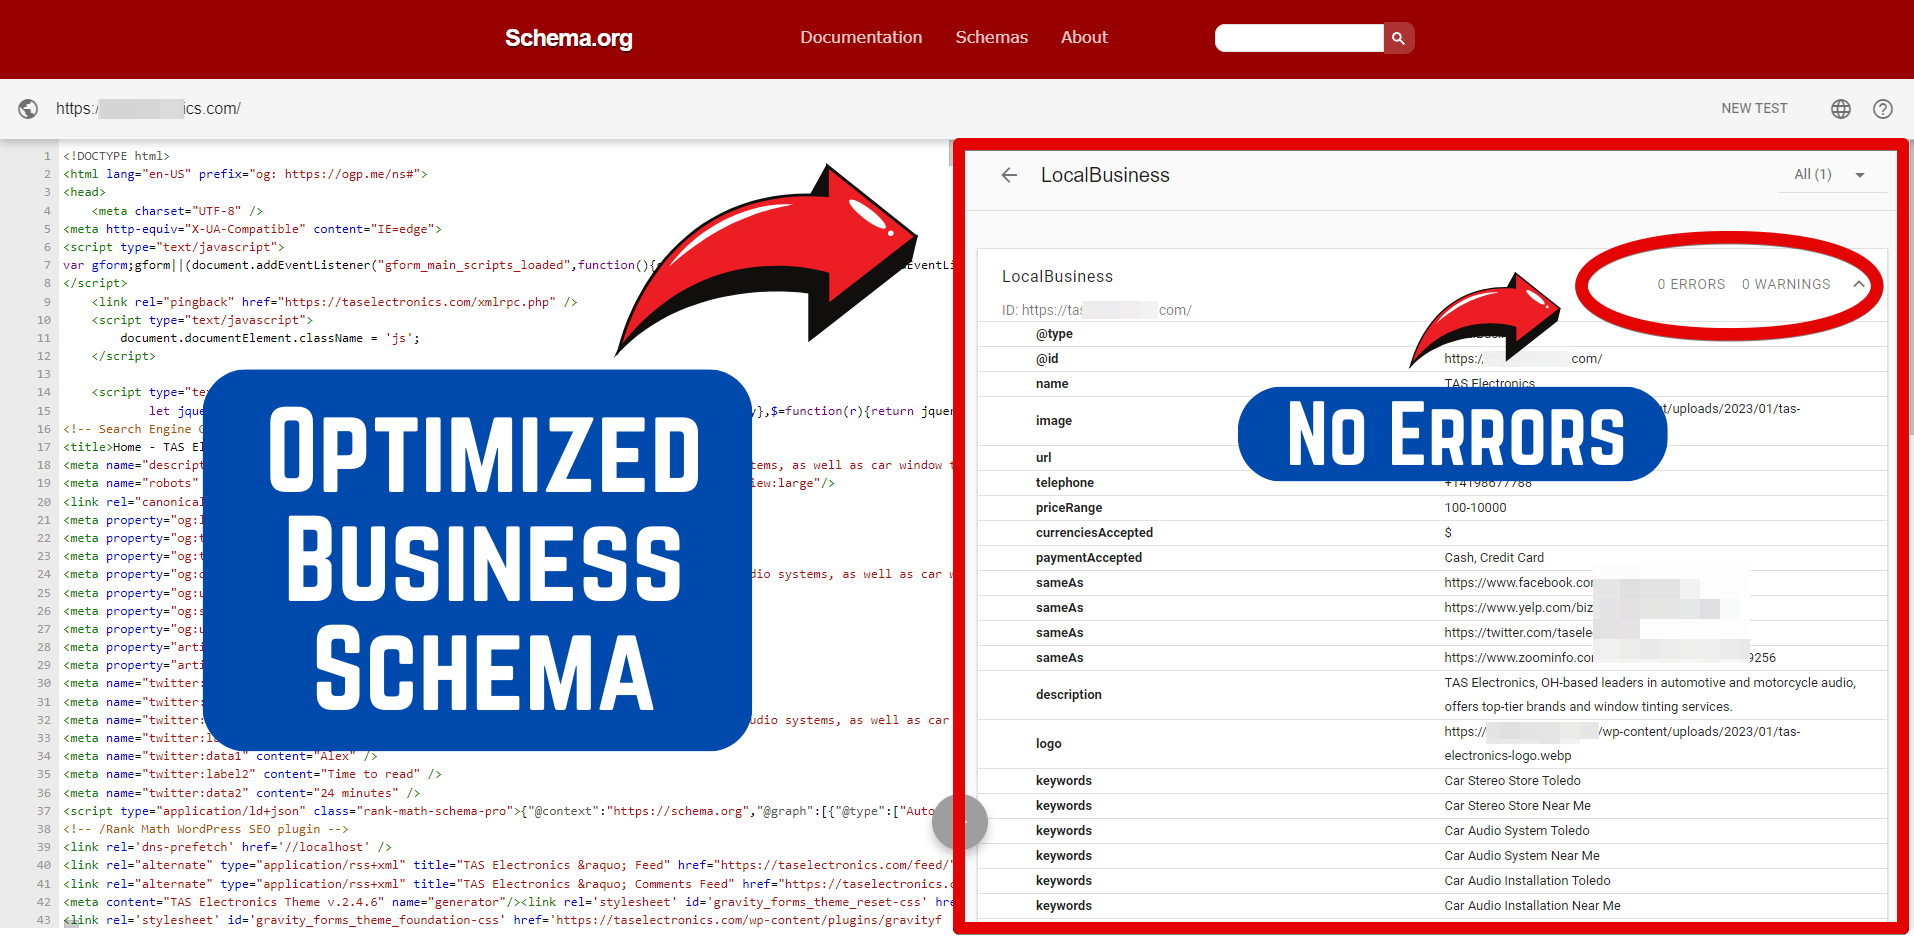This screenshot has height=939, width=1914.
Task: Click the meta charset UTF-8 line
Action: coord(177,211)
